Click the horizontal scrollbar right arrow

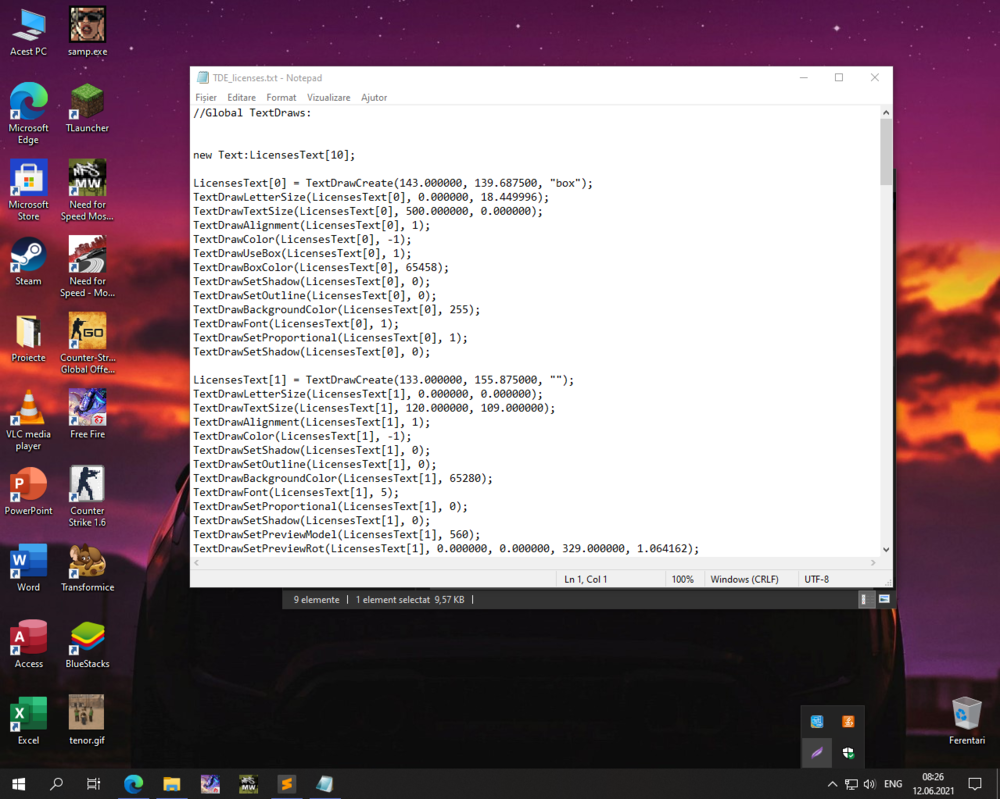(873, 562)
